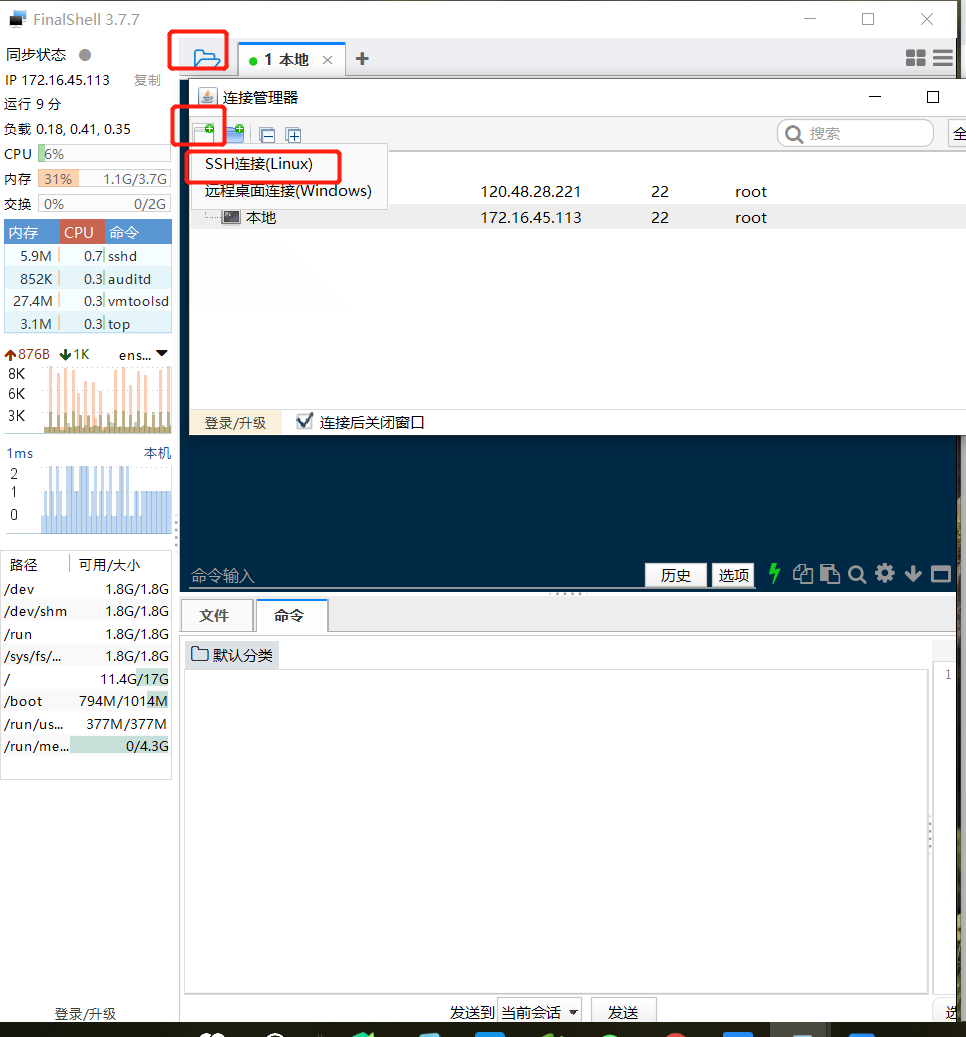Screen dimensions: 966x1037
Task: Click the 发送 button
Action: point(623,1012)
